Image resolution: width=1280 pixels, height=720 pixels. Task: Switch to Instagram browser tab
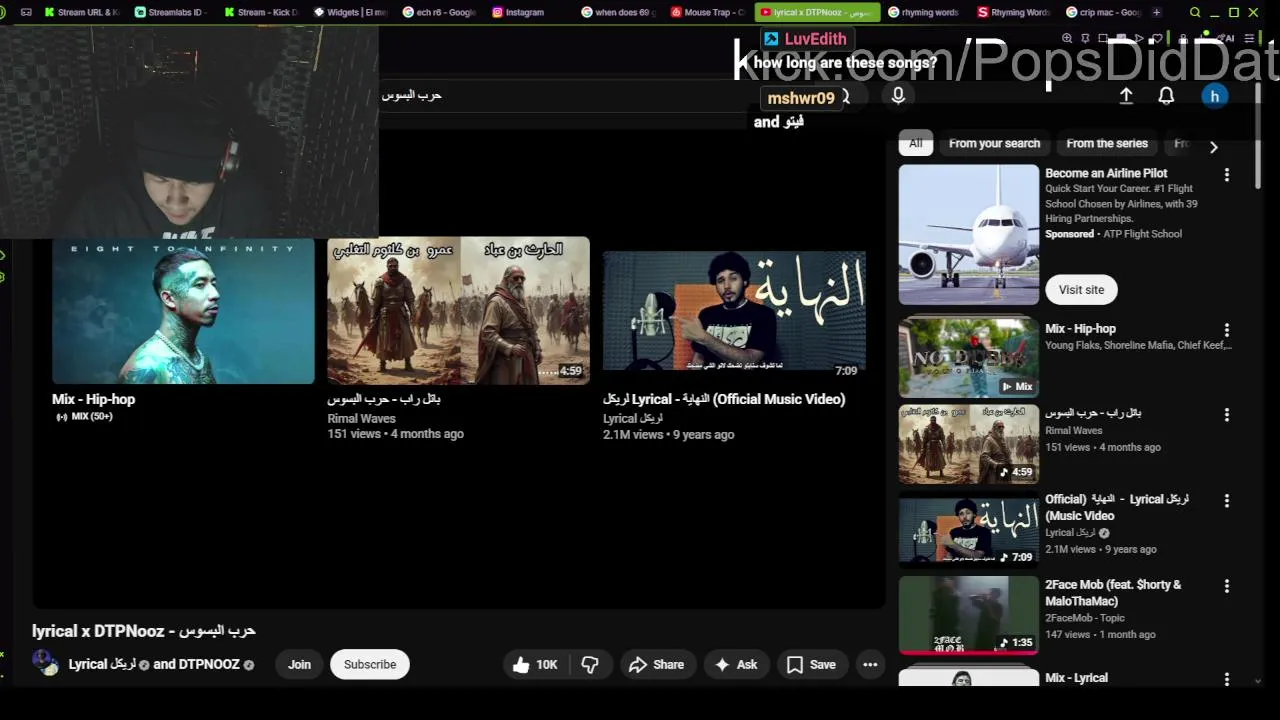click(x=518, y=12)
